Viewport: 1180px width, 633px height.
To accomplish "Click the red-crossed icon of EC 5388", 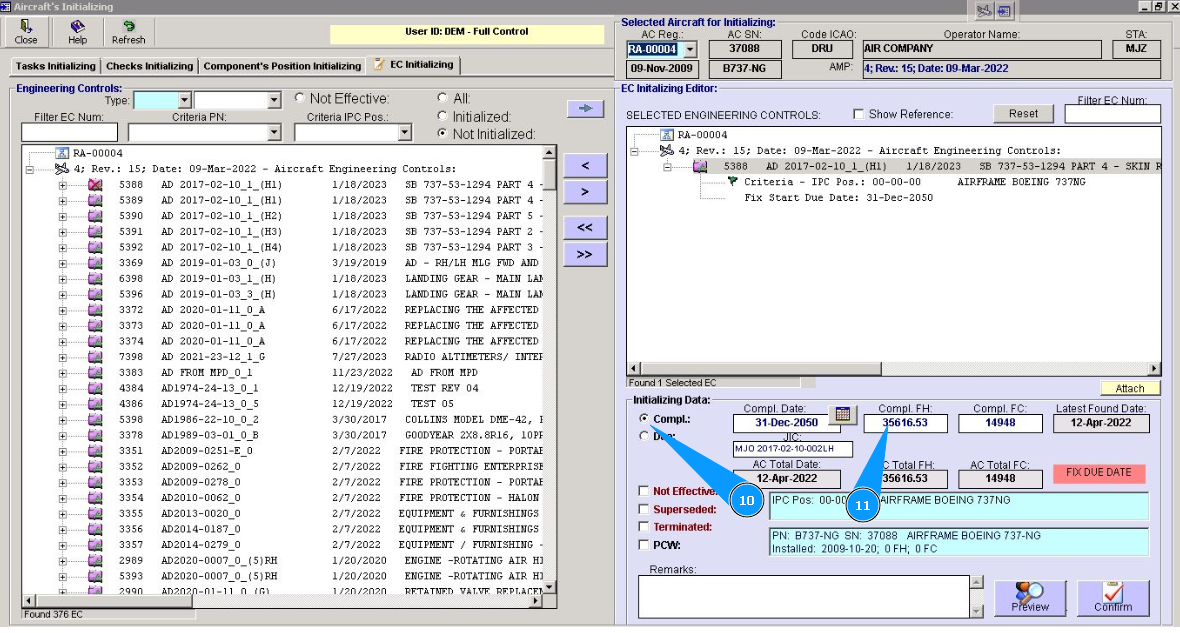I will (x=95, y=185).
